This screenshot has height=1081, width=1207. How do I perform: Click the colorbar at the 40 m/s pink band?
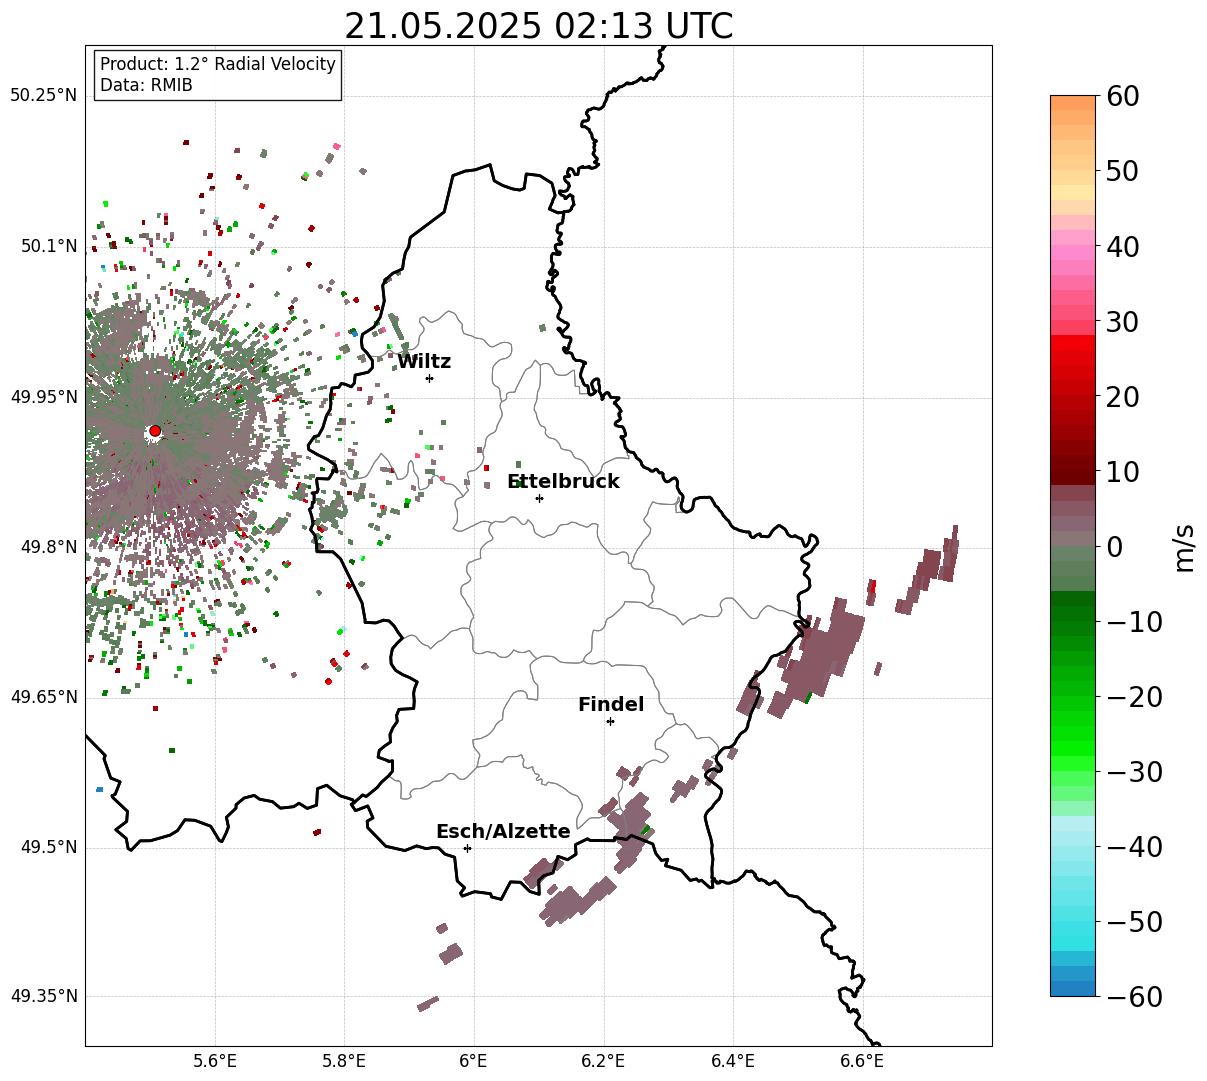(x=1073, y=246)
